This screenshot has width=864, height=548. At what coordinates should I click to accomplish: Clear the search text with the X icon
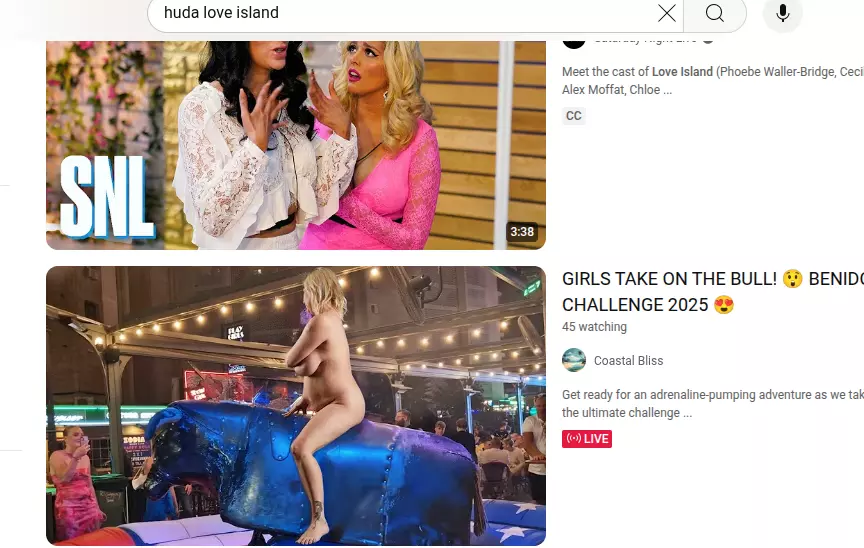[x=667, y=13]
